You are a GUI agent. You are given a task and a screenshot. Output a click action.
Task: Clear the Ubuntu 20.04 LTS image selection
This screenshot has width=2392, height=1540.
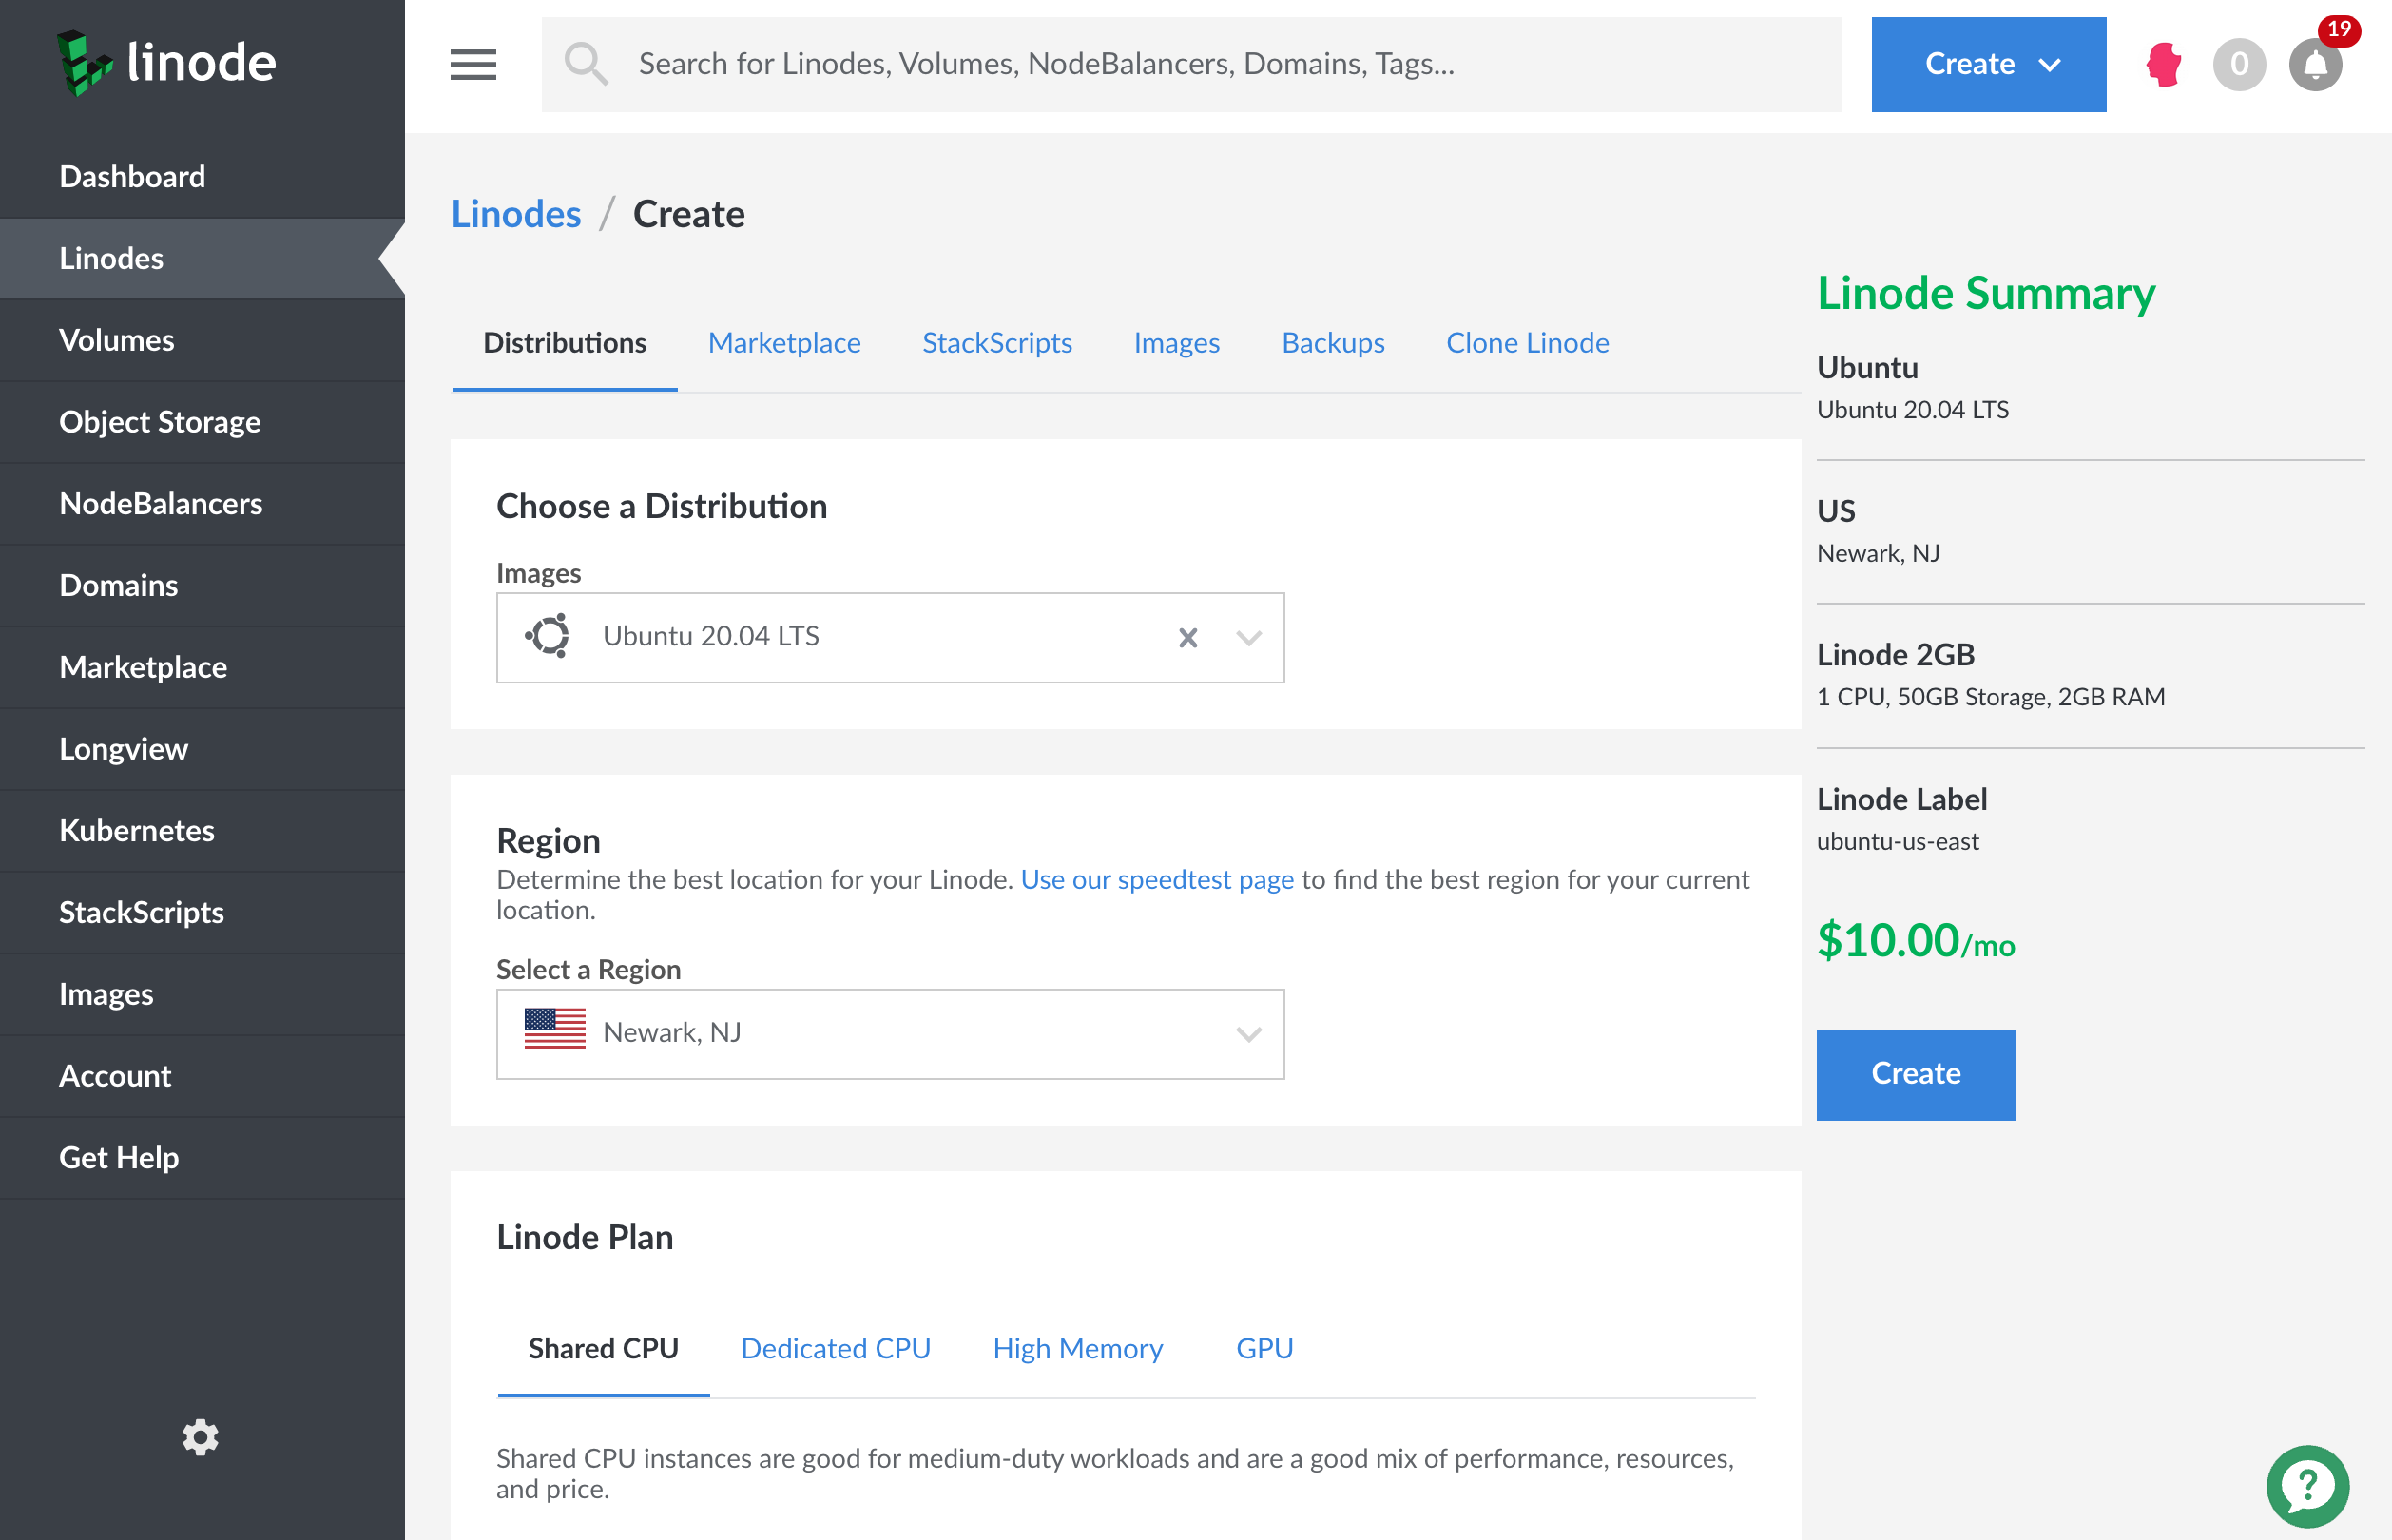coord(1188,637)
